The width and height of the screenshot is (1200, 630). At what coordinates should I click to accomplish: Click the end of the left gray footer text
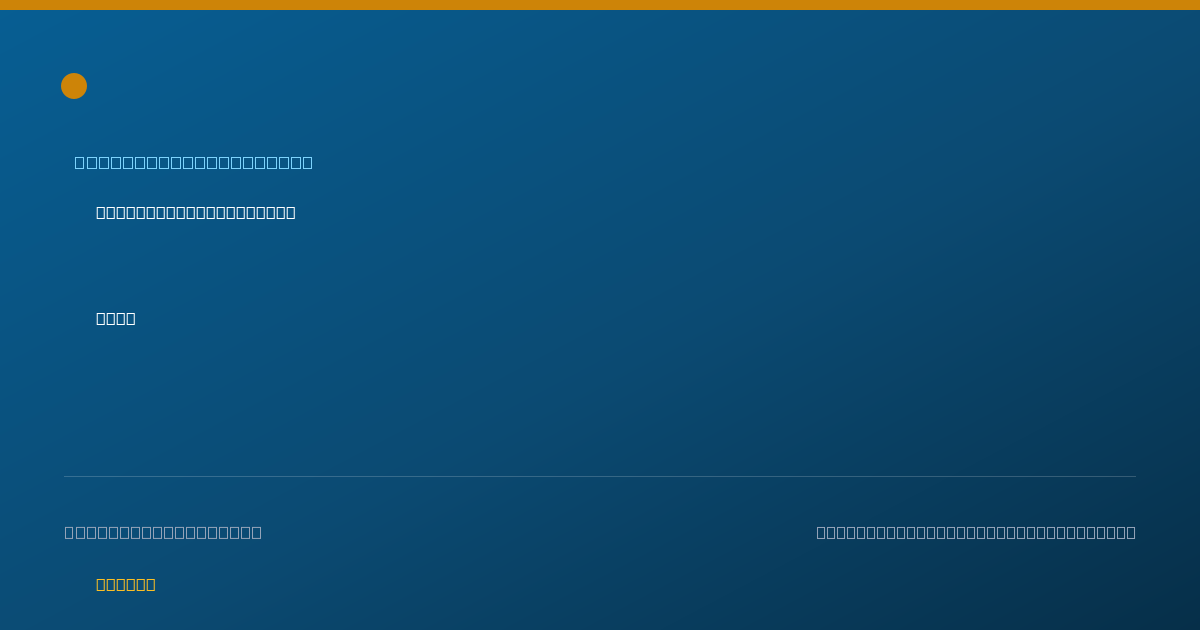[x=258, y=532]
